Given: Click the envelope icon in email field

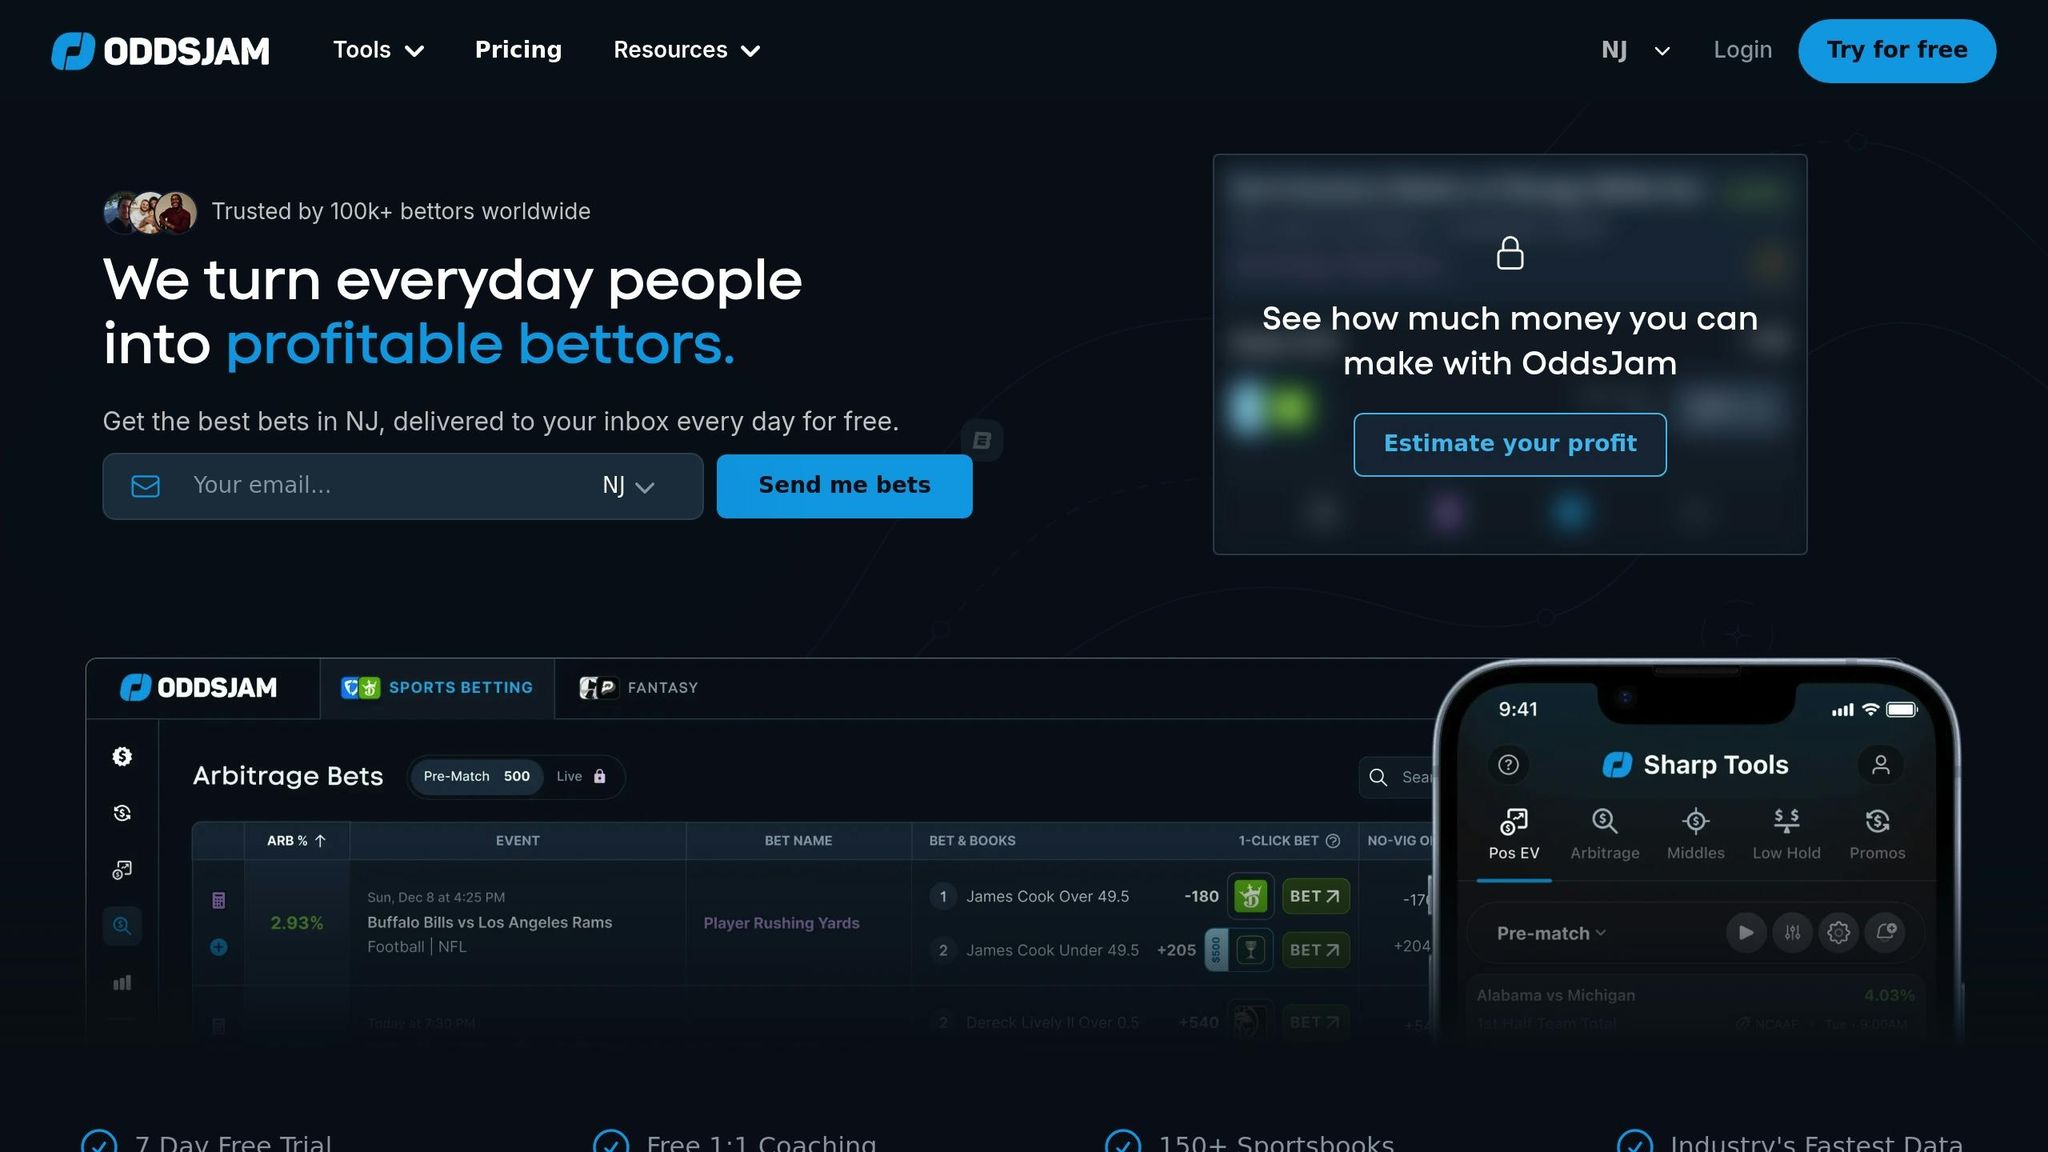Looking at the screenshot, I should (146, 486).
